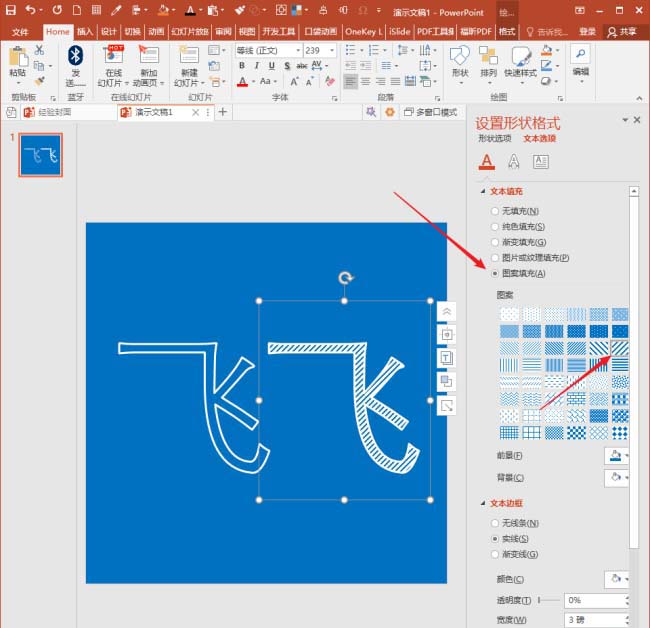Click the rotate handle above the selected textbox
650x628 pixels.
(x=345, y=279)
